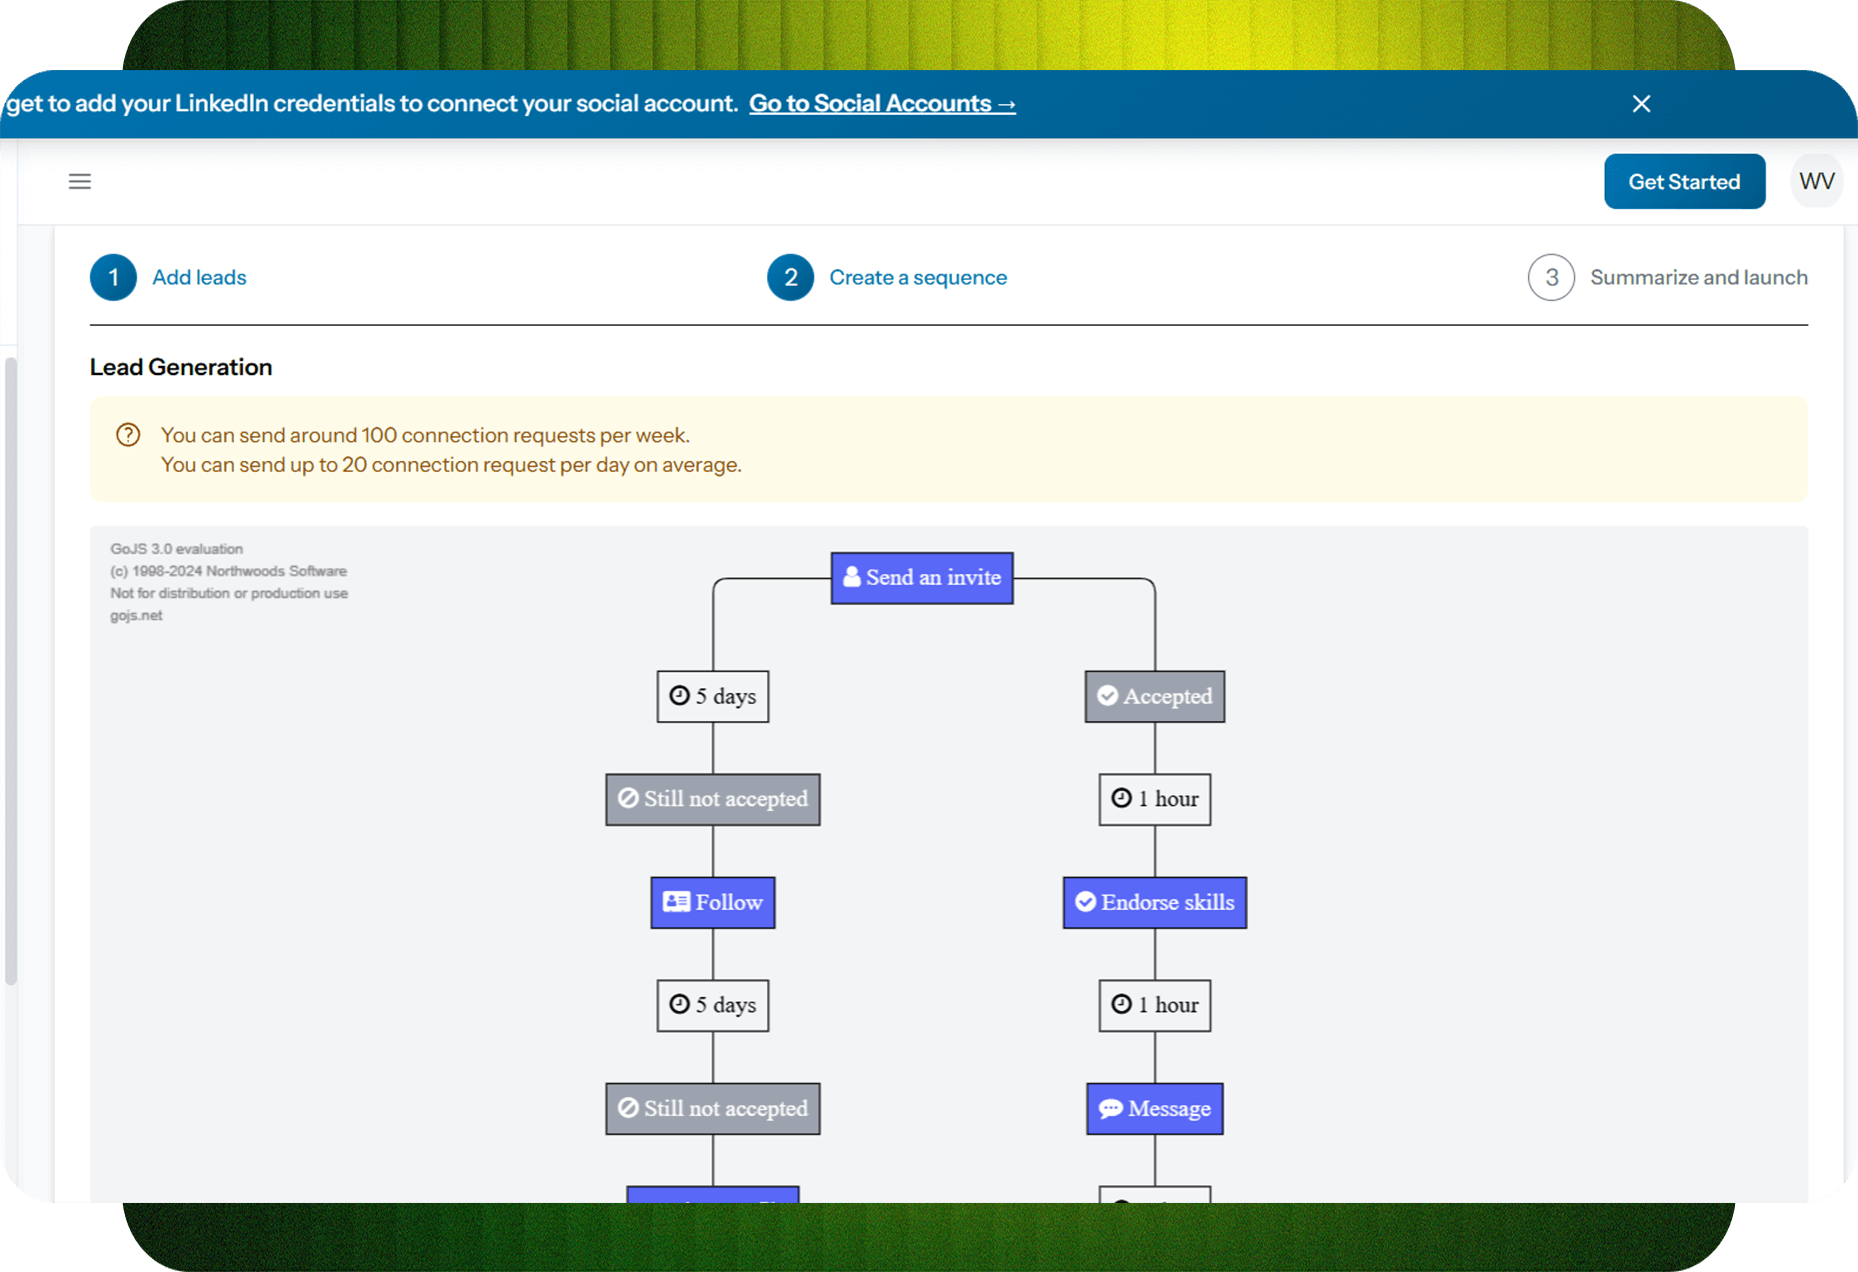The image size is (1858, 1272).
Task: Click the first Still not accepted node
Action: 713,799
